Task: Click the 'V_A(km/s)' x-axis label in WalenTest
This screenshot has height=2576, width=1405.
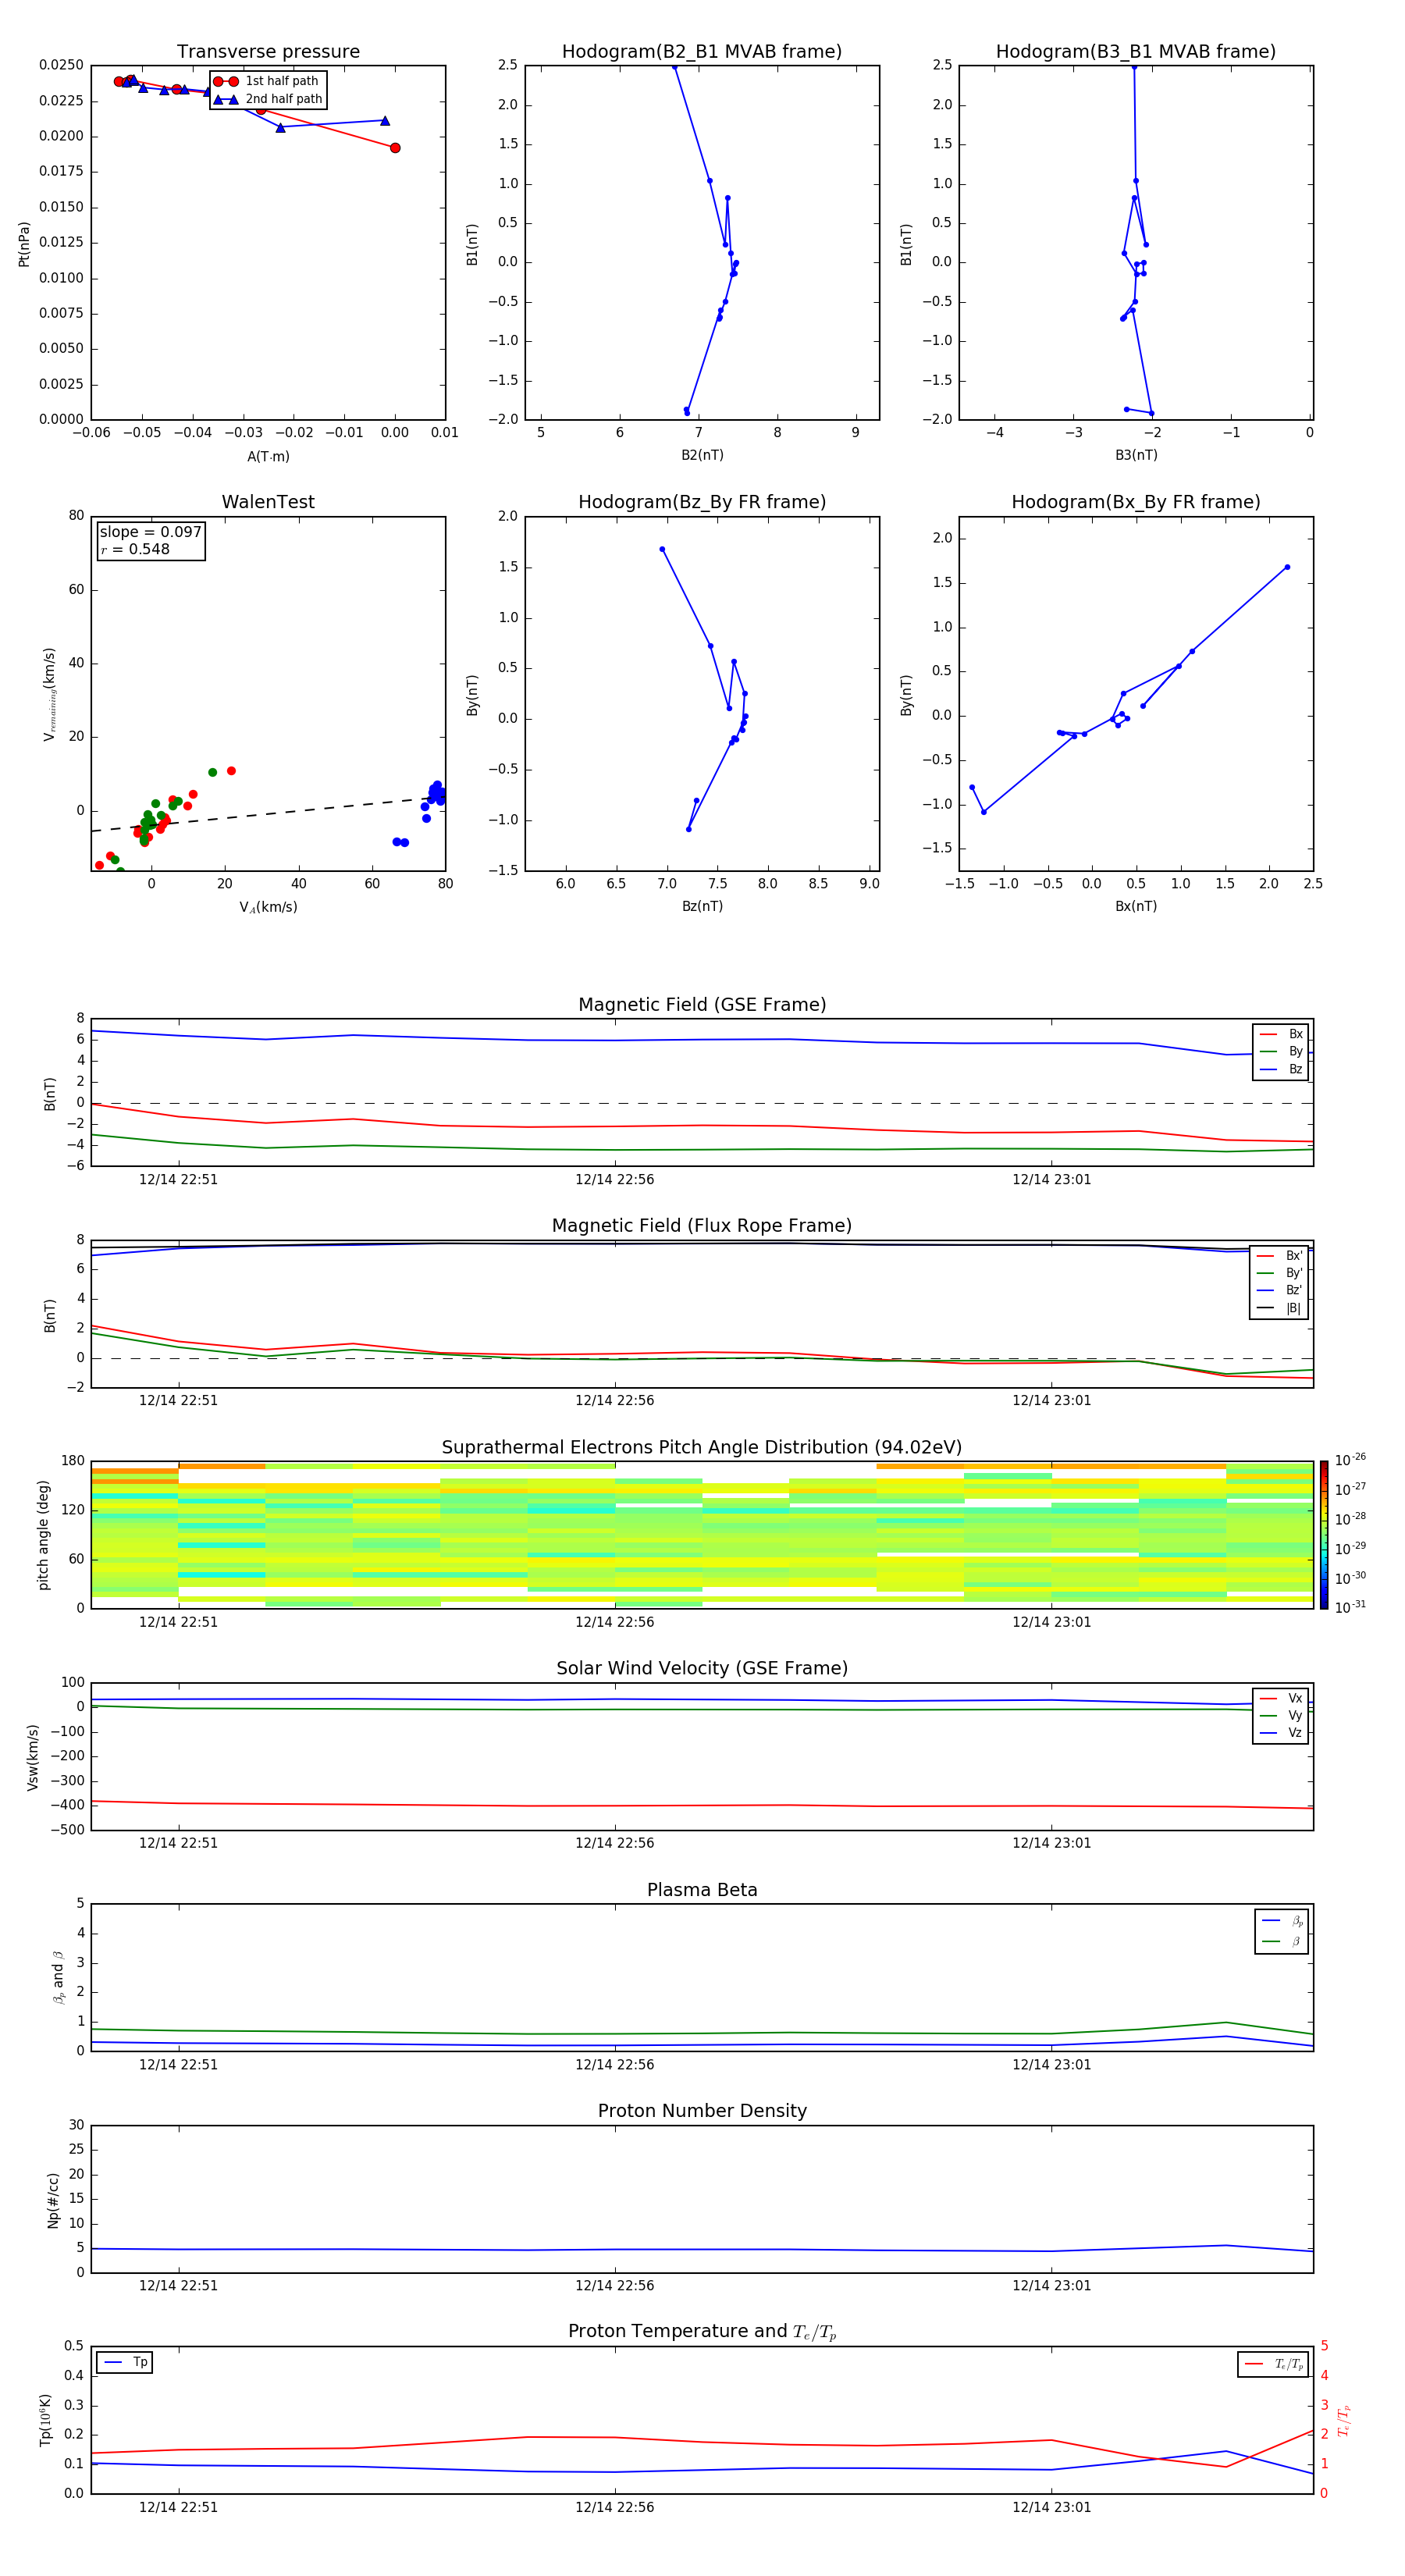Action: [268, 907]
